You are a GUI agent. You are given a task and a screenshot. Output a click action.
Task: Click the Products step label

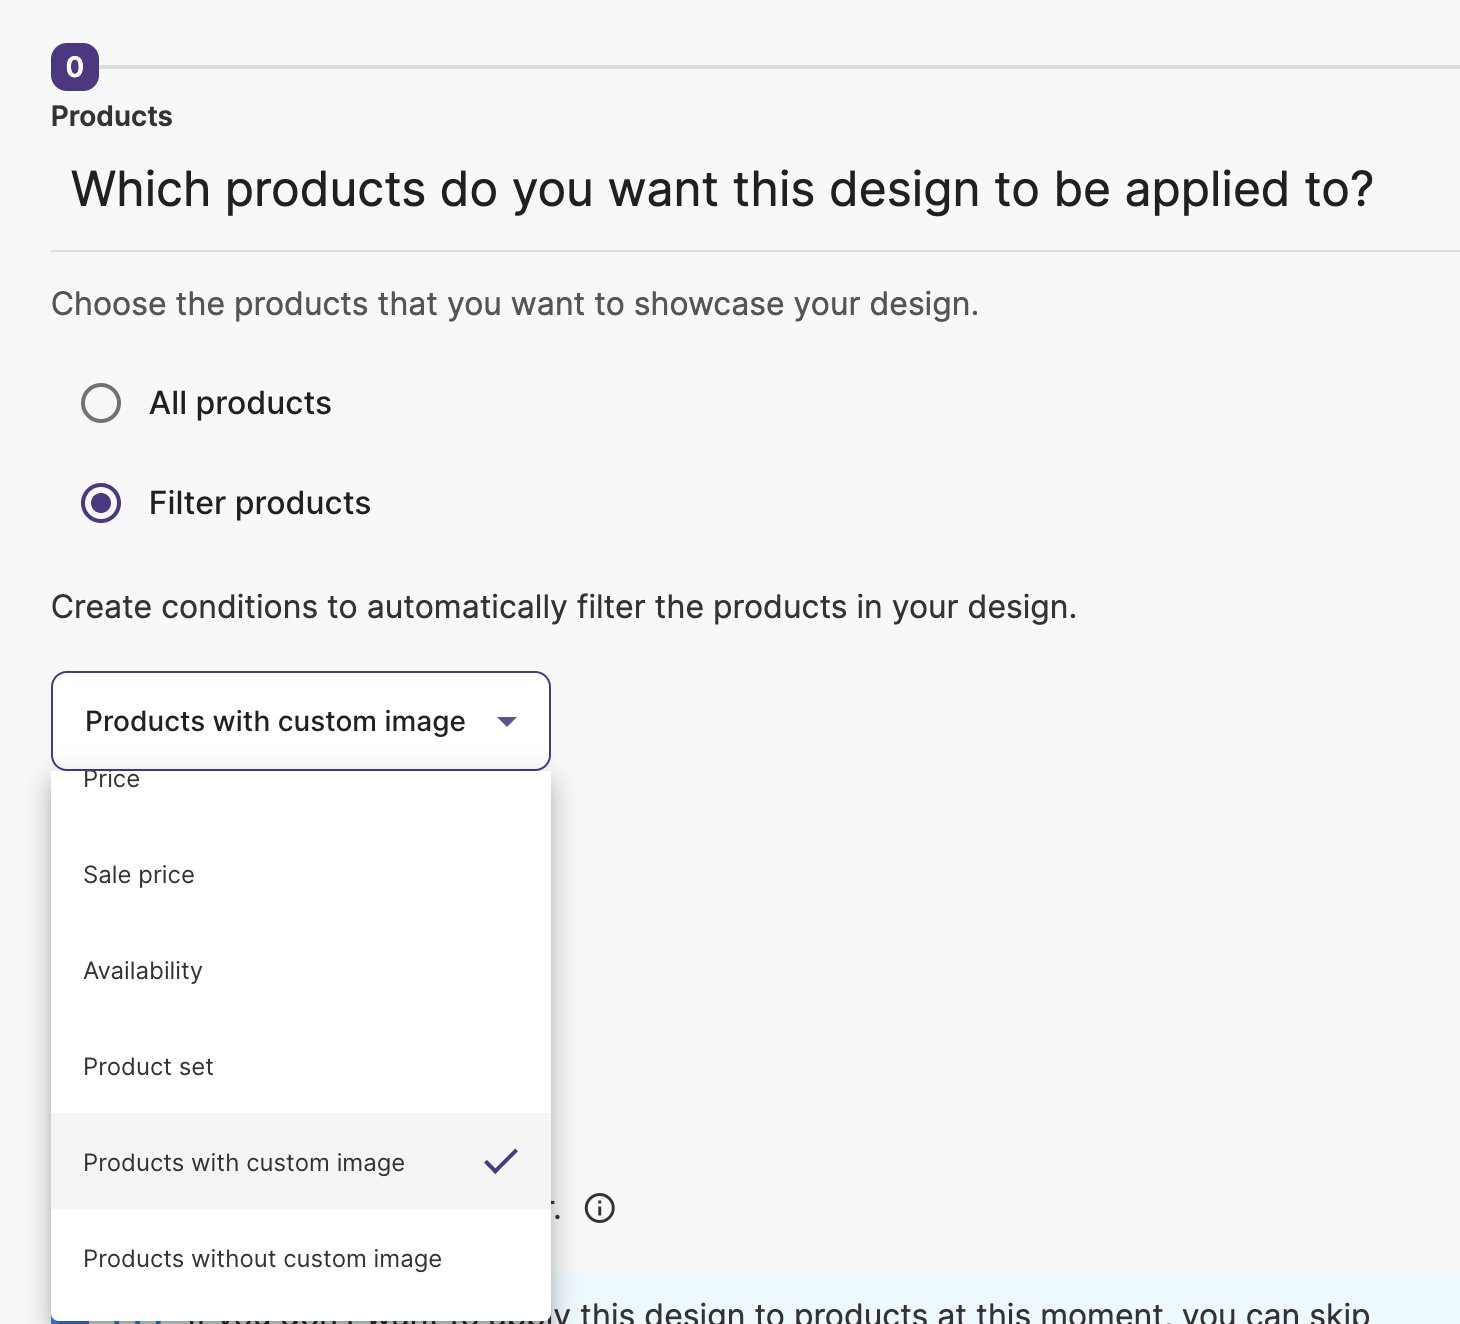112,116
